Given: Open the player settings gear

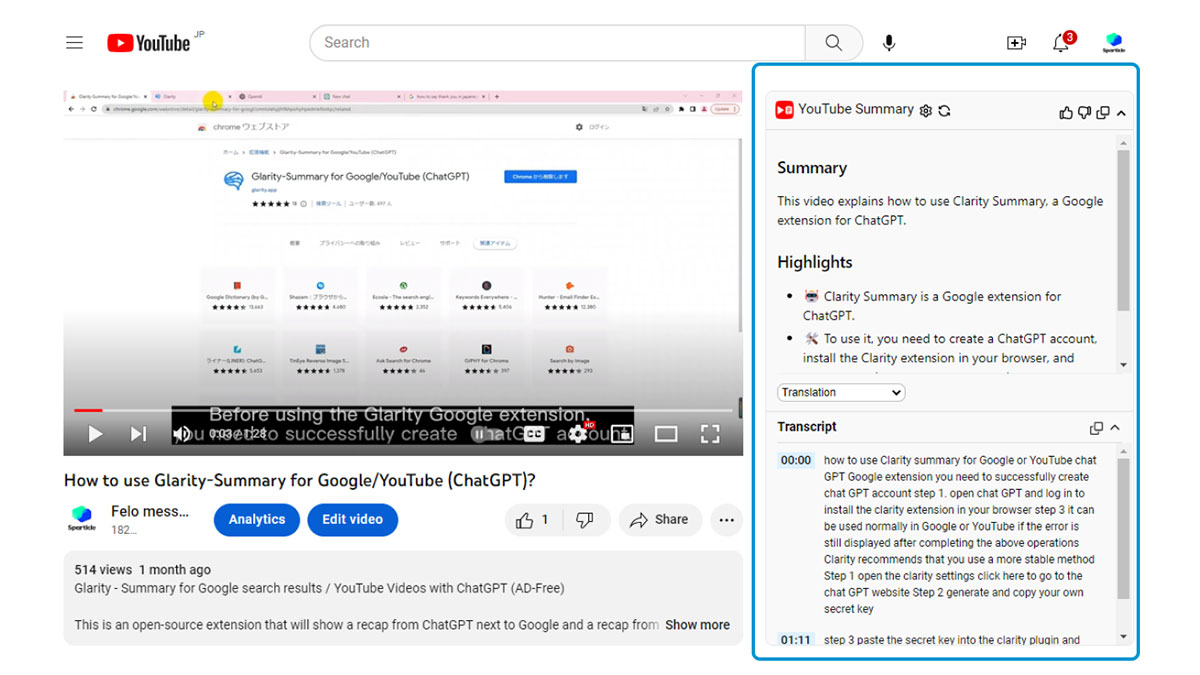Looking at the screenshot, I should [578, 434].
